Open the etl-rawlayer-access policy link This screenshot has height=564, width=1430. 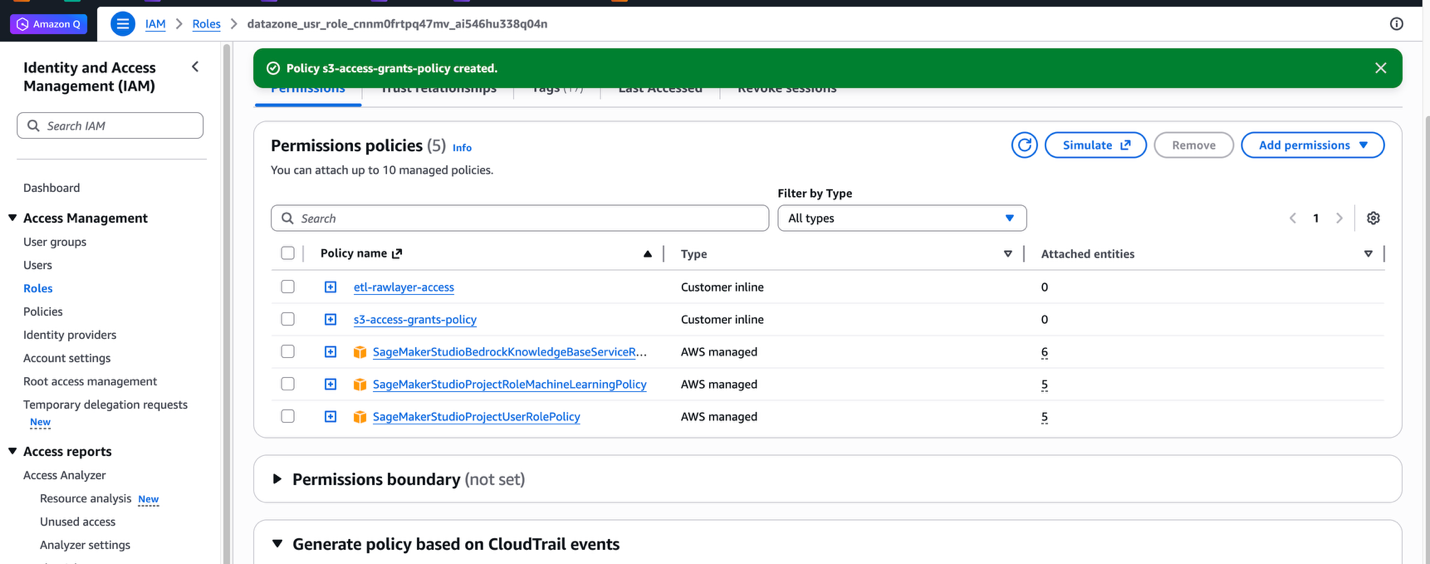(x=404, y=287)
